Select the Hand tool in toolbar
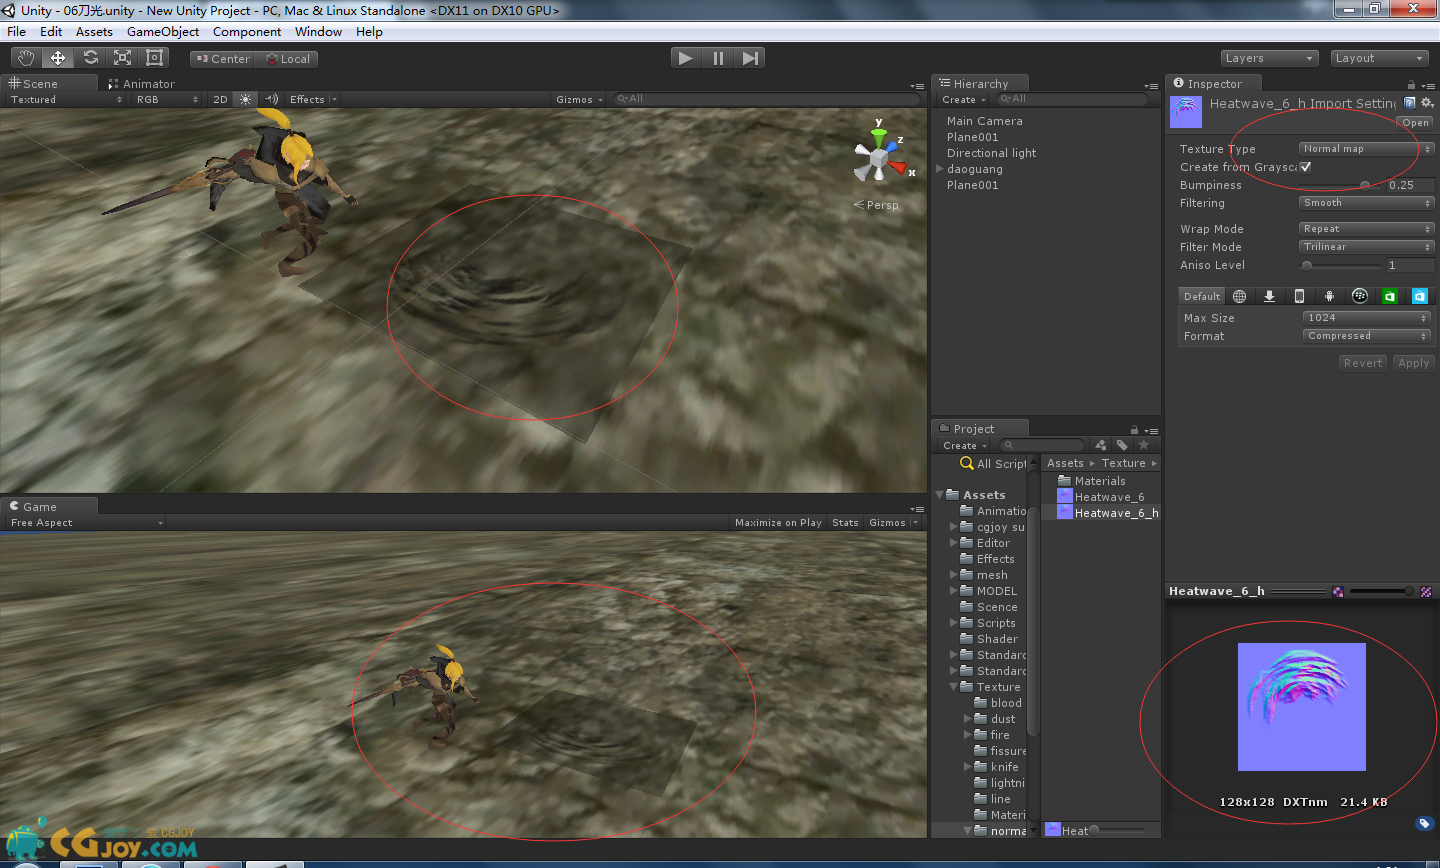This screenshot has height=868, width=1440. (x=26, y=58)
